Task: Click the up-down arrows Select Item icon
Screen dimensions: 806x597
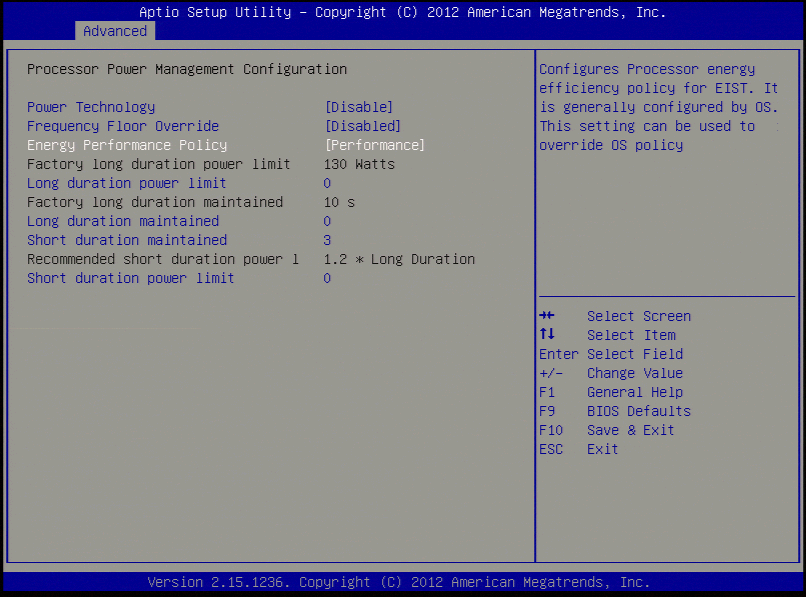Action: point(546,335)
